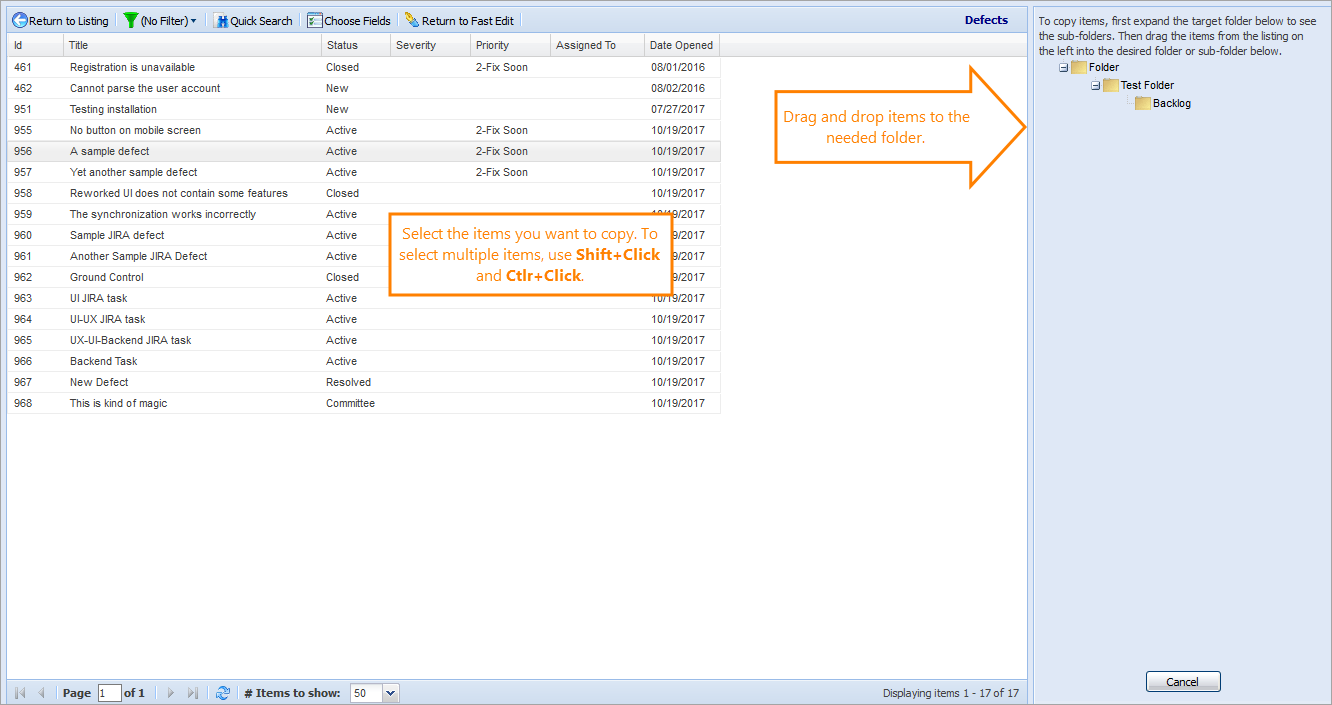Select row 'Backend Task'
1332x705 pixels.
click(x=364, y=361)
